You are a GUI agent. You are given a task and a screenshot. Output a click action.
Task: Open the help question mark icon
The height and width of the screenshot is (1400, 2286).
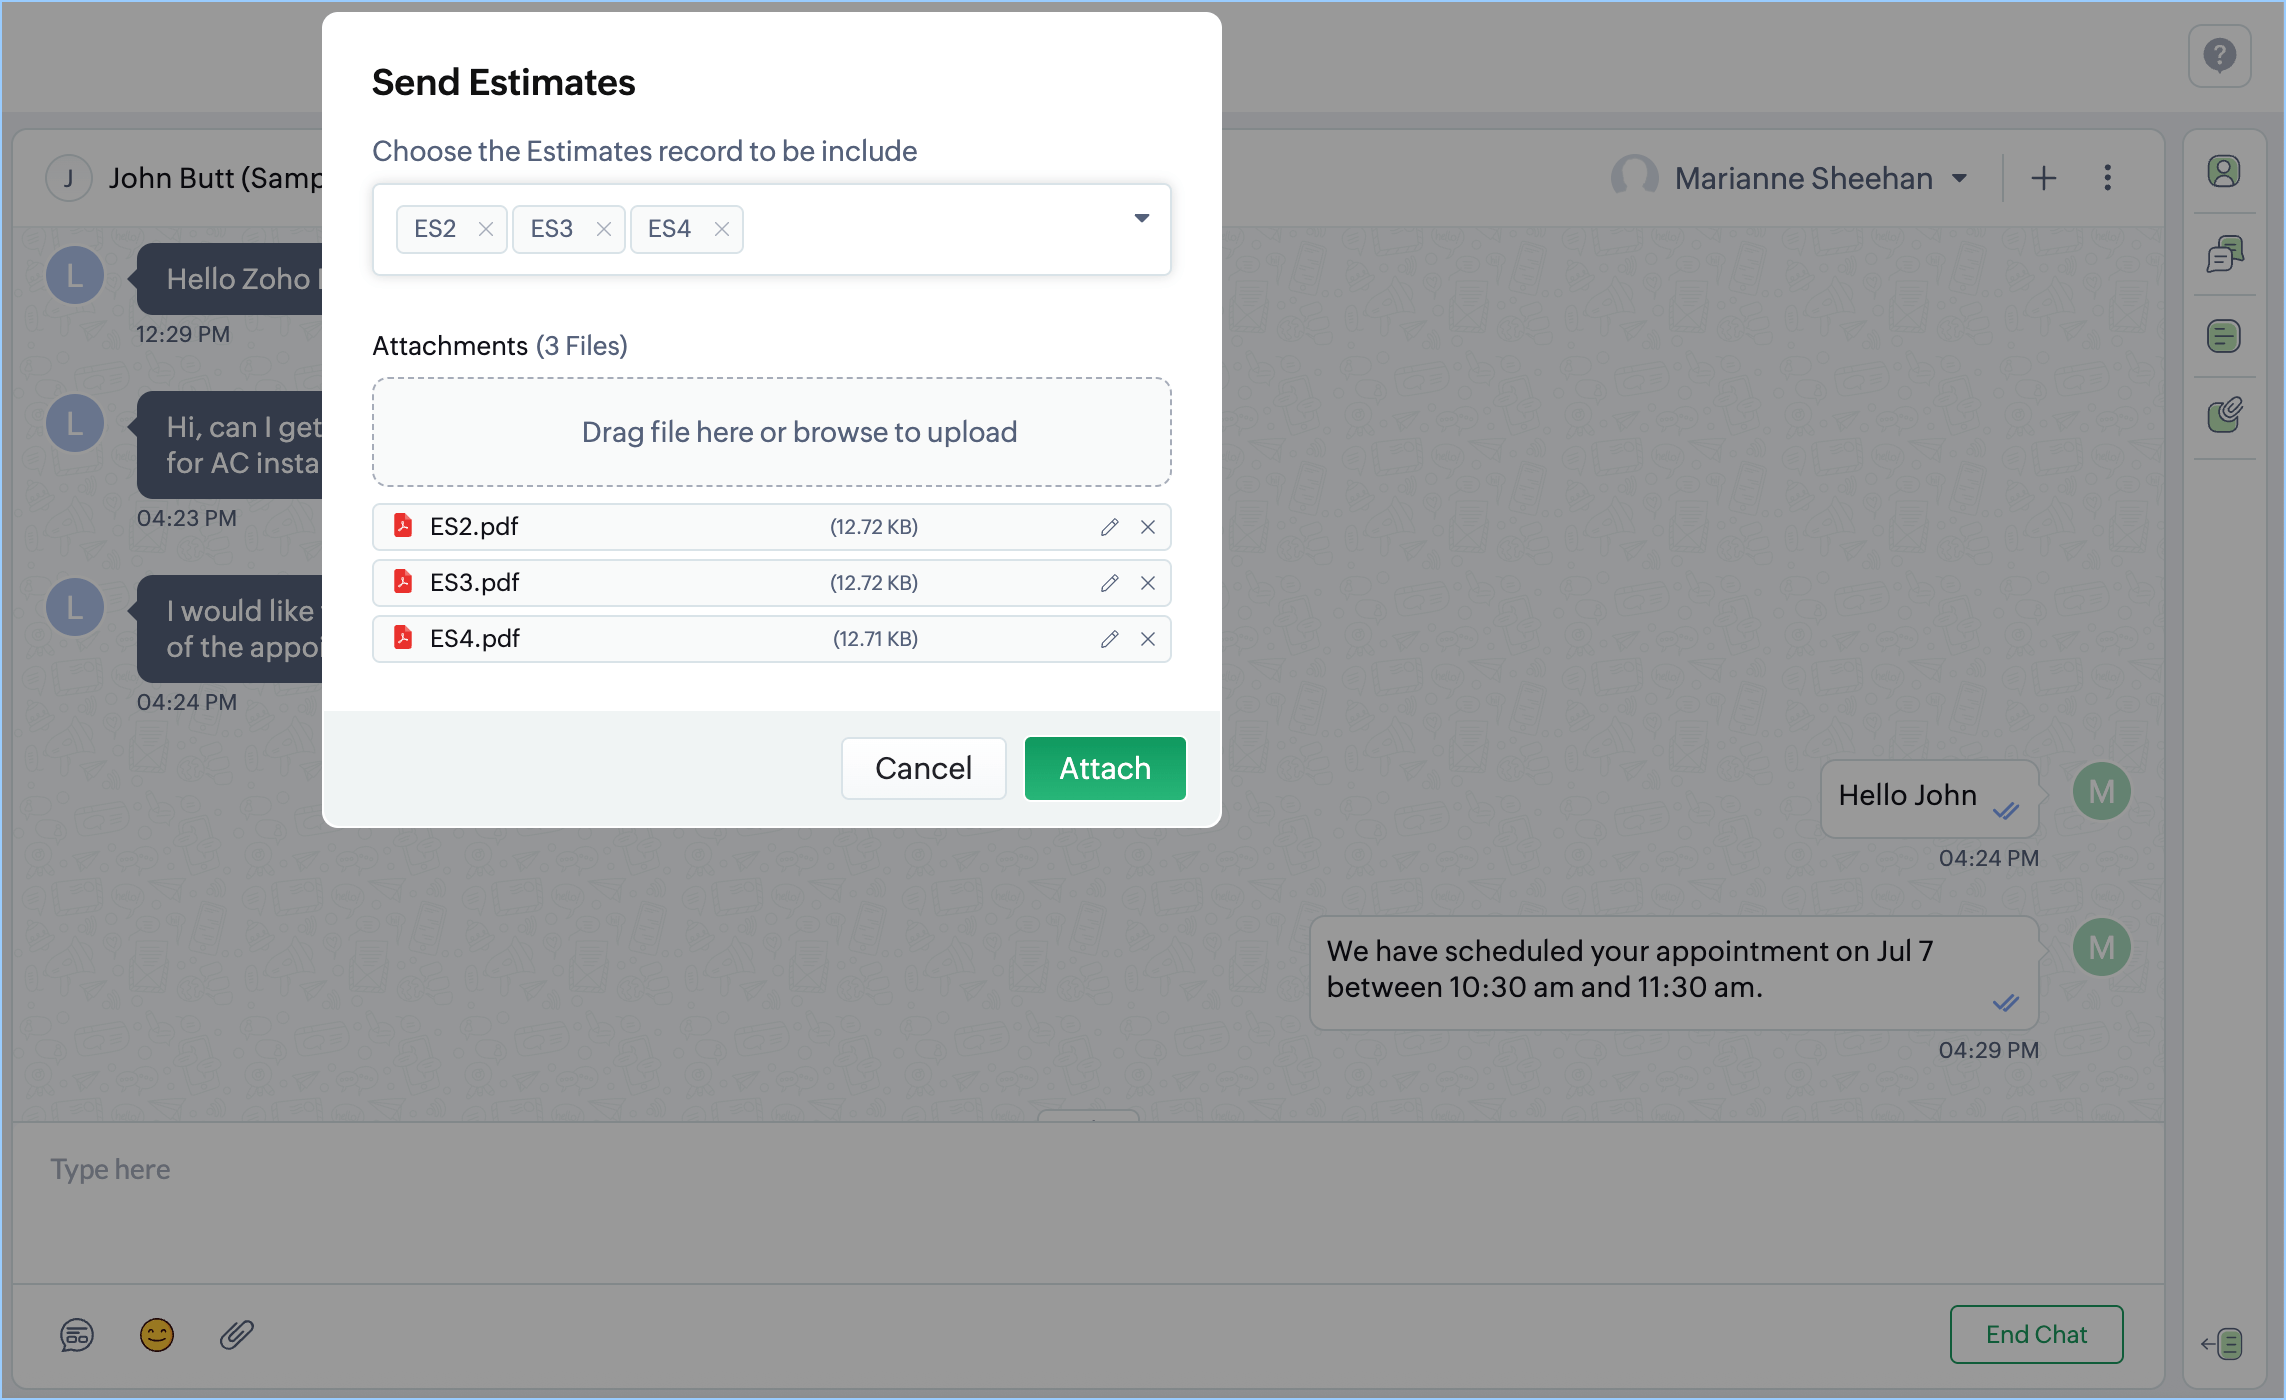tap(2219, 56)
